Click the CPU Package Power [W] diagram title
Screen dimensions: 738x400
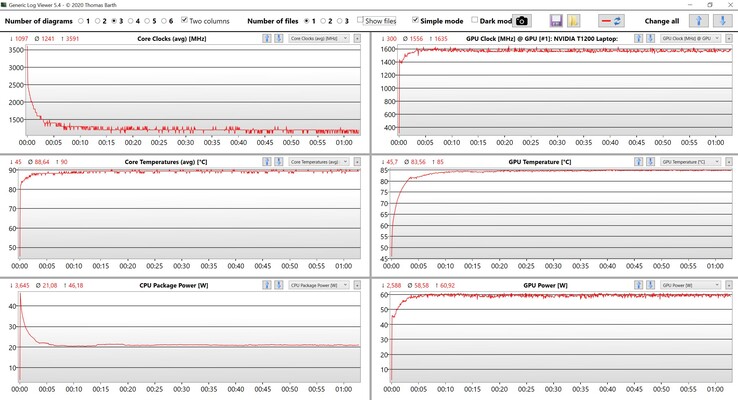[x=174, y=285]
